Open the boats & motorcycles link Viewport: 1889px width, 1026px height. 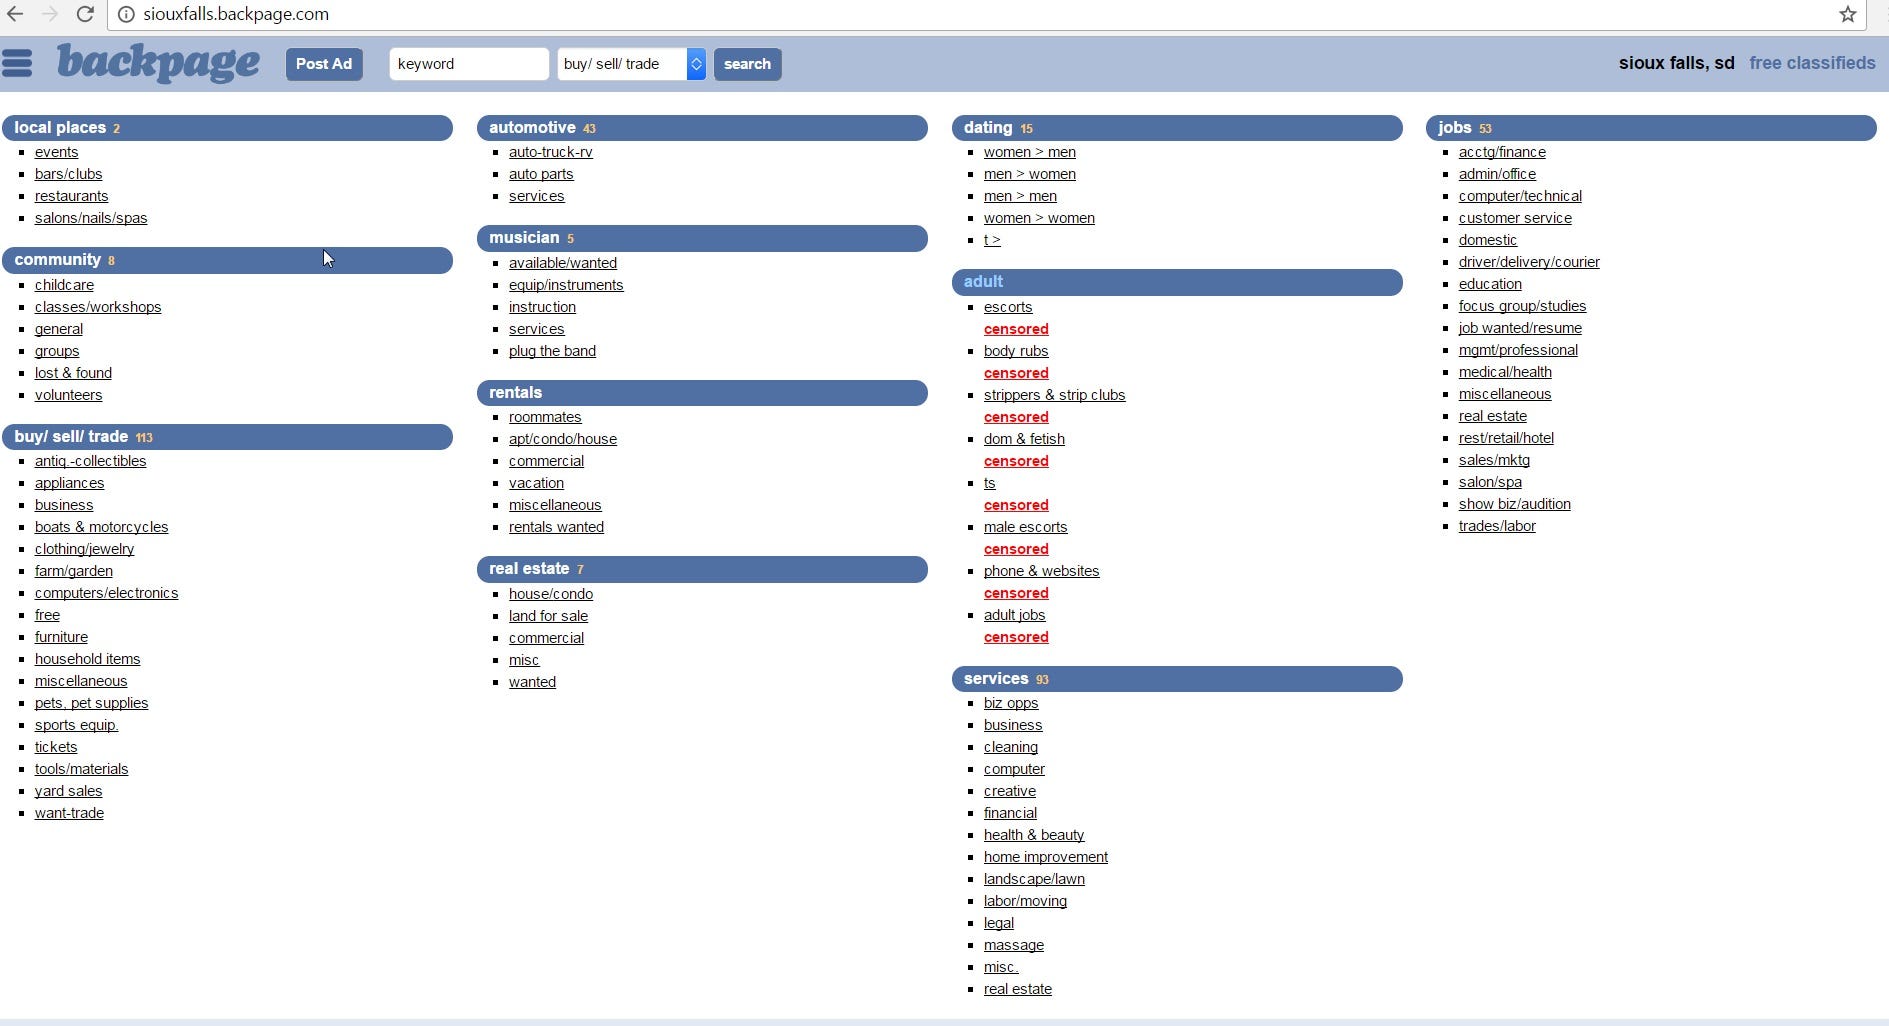click(101, 527)
